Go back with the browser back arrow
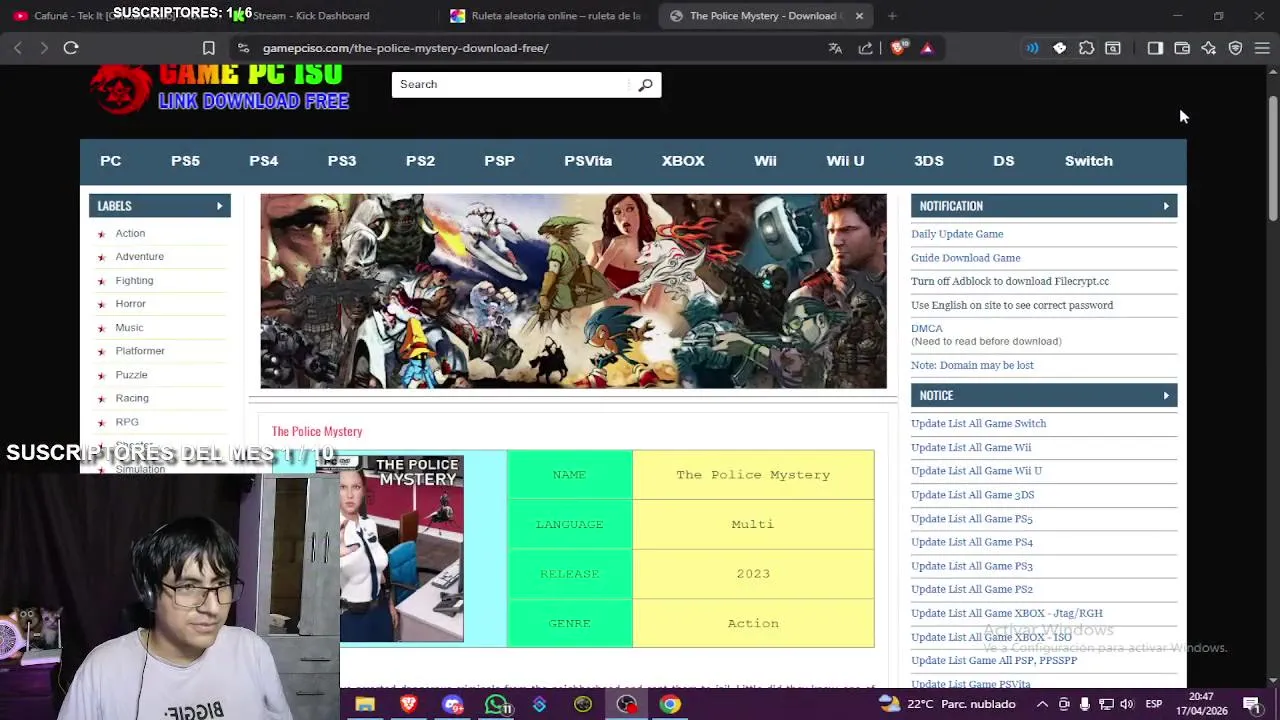Viewport: 1280px width, 720px height. pyautogui.click(x=18, y=48)
